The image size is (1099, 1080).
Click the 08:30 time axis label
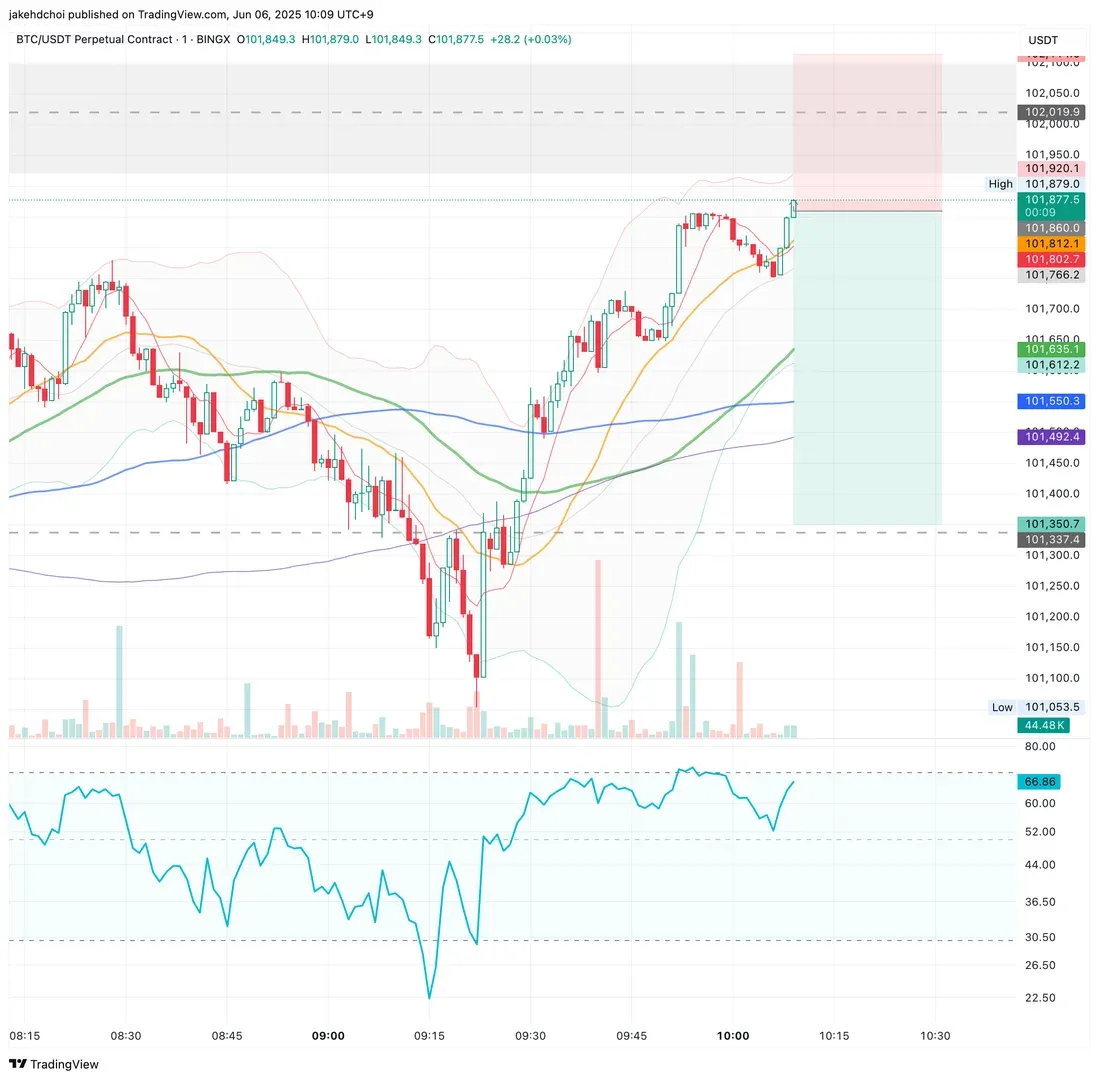pos(125,1036)
